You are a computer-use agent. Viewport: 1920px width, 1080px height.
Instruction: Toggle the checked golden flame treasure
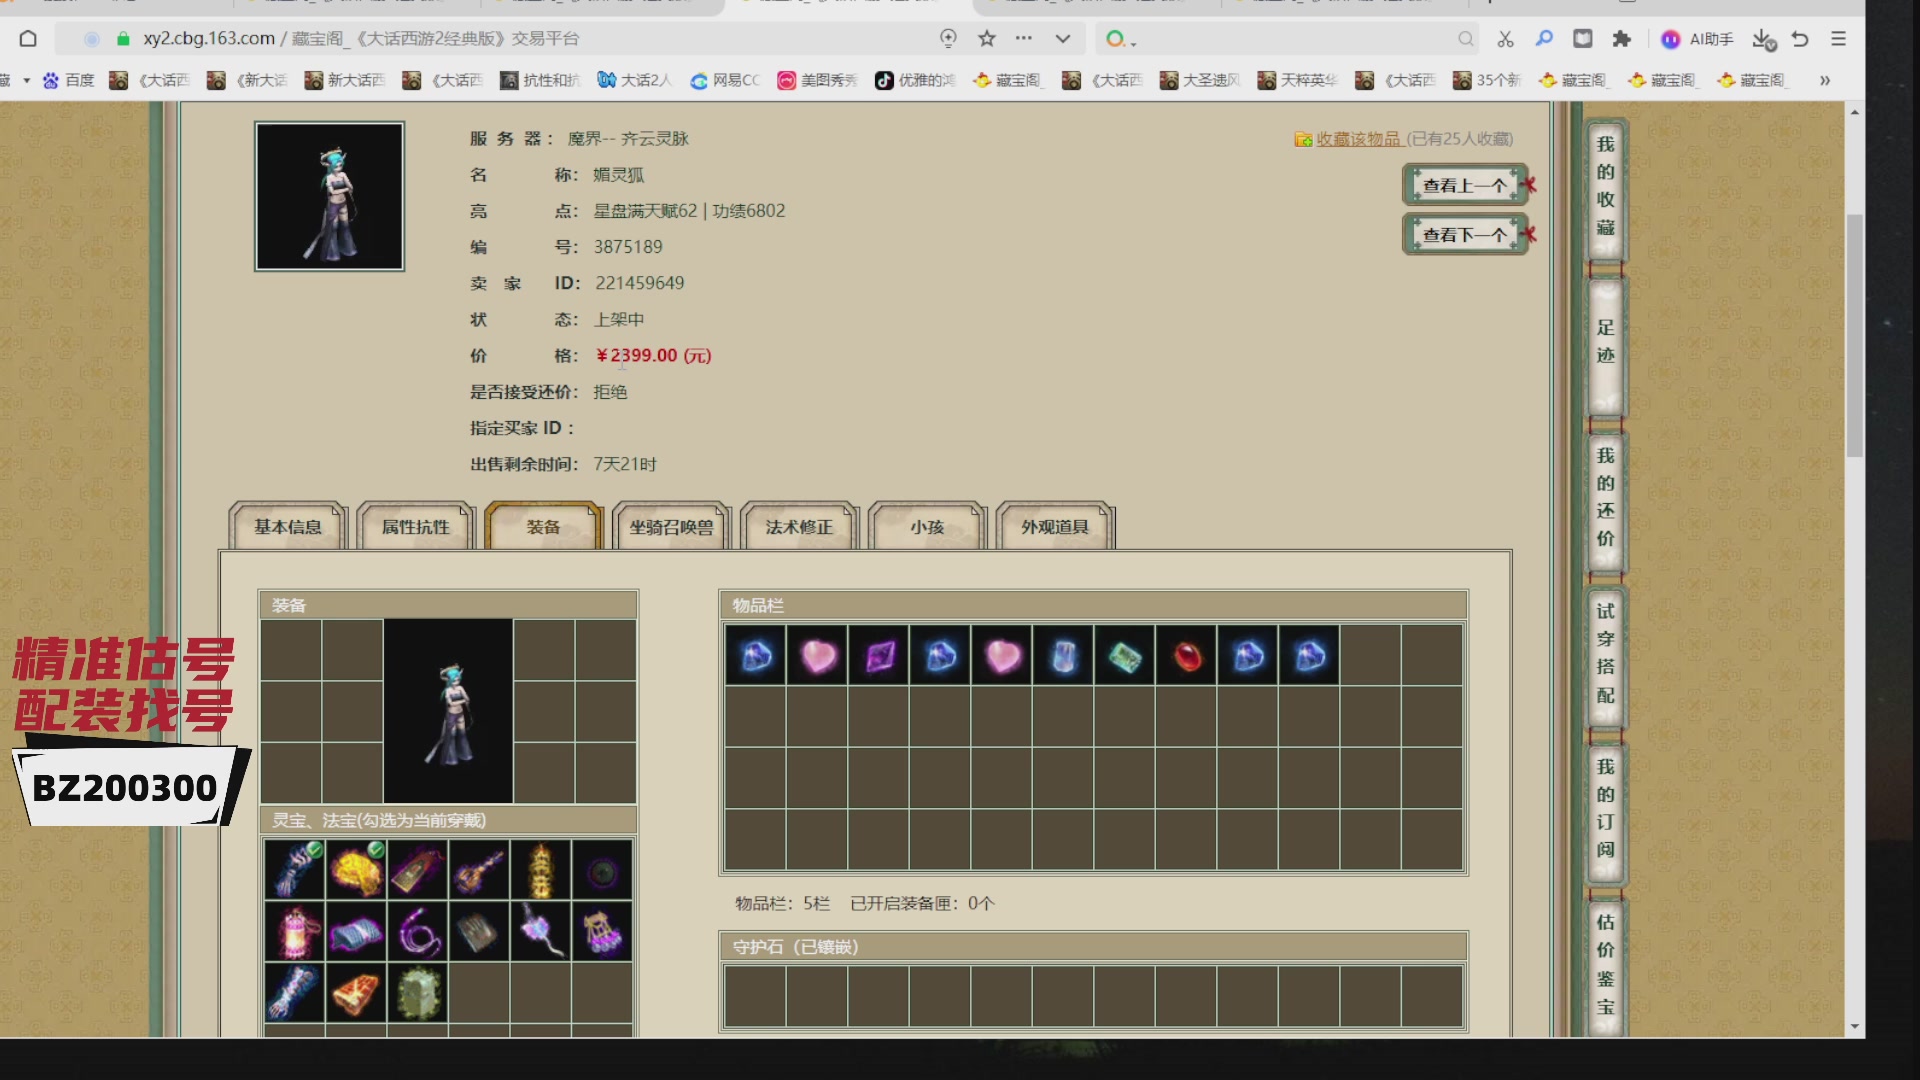(356, 870)
